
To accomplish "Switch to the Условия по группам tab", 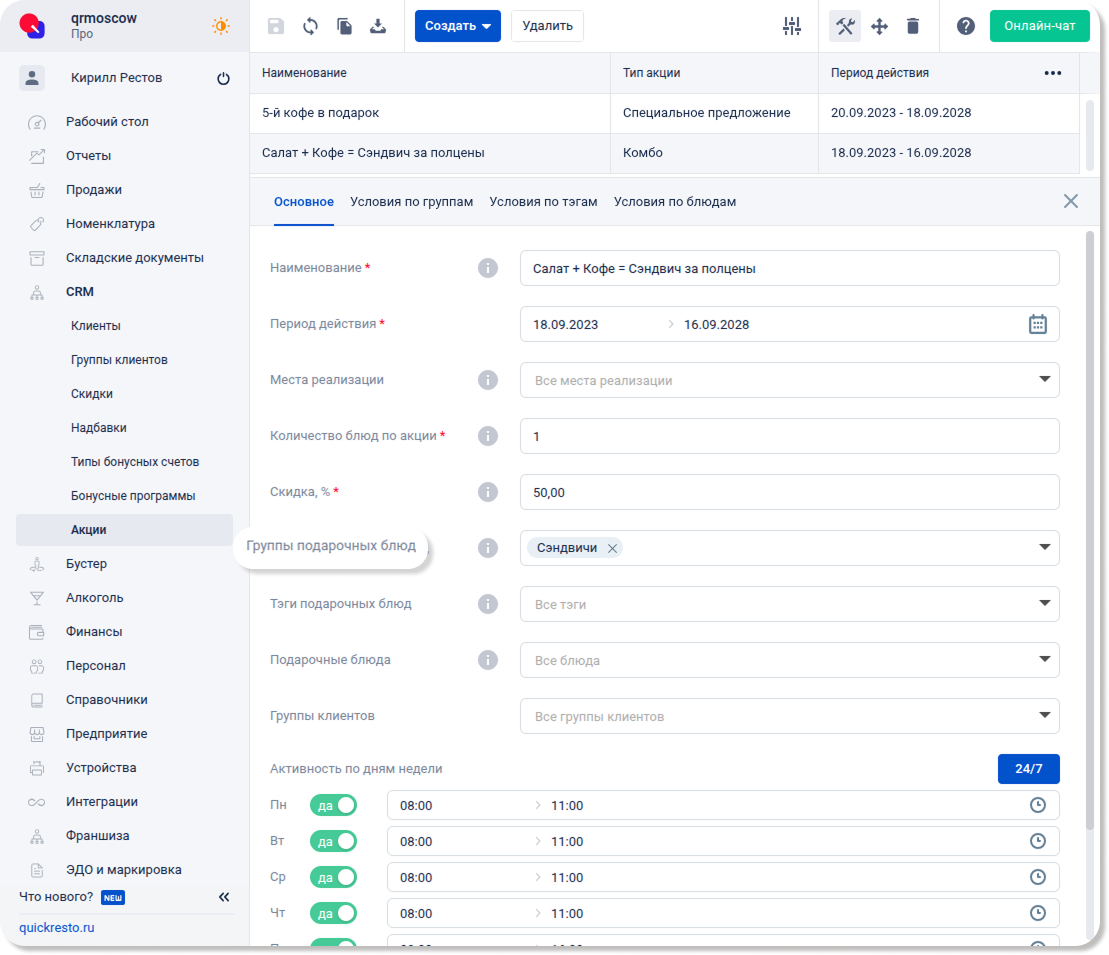I will [x=411, y=202].
